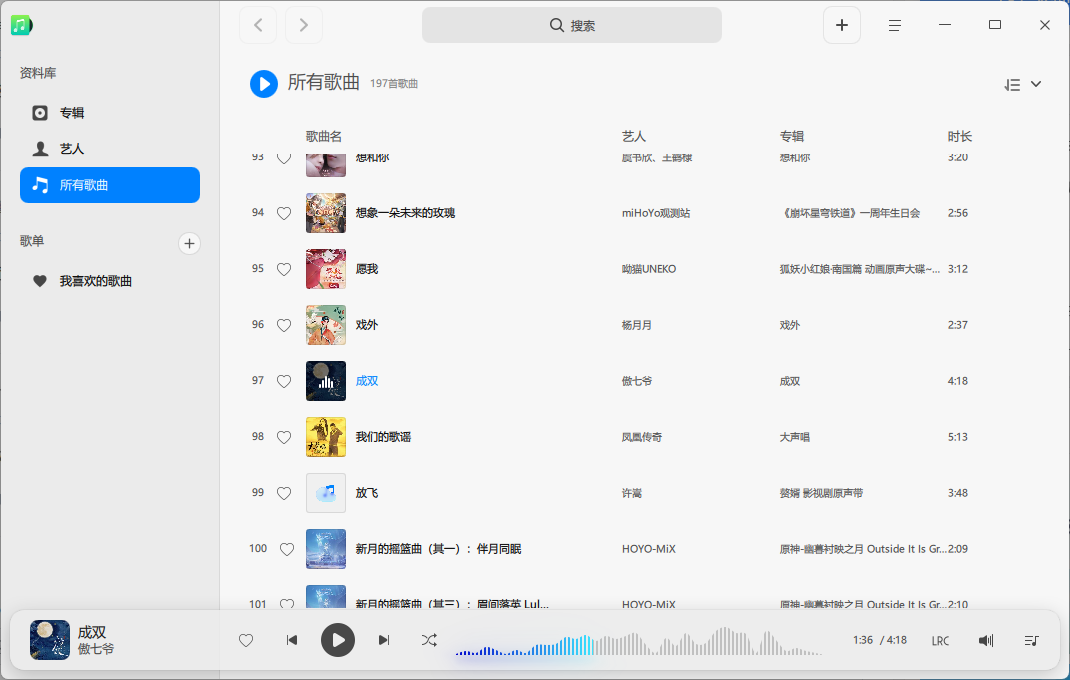Favorite song 97 成双 in the list
Viewport: 1070px width, 680px height.
284,381
